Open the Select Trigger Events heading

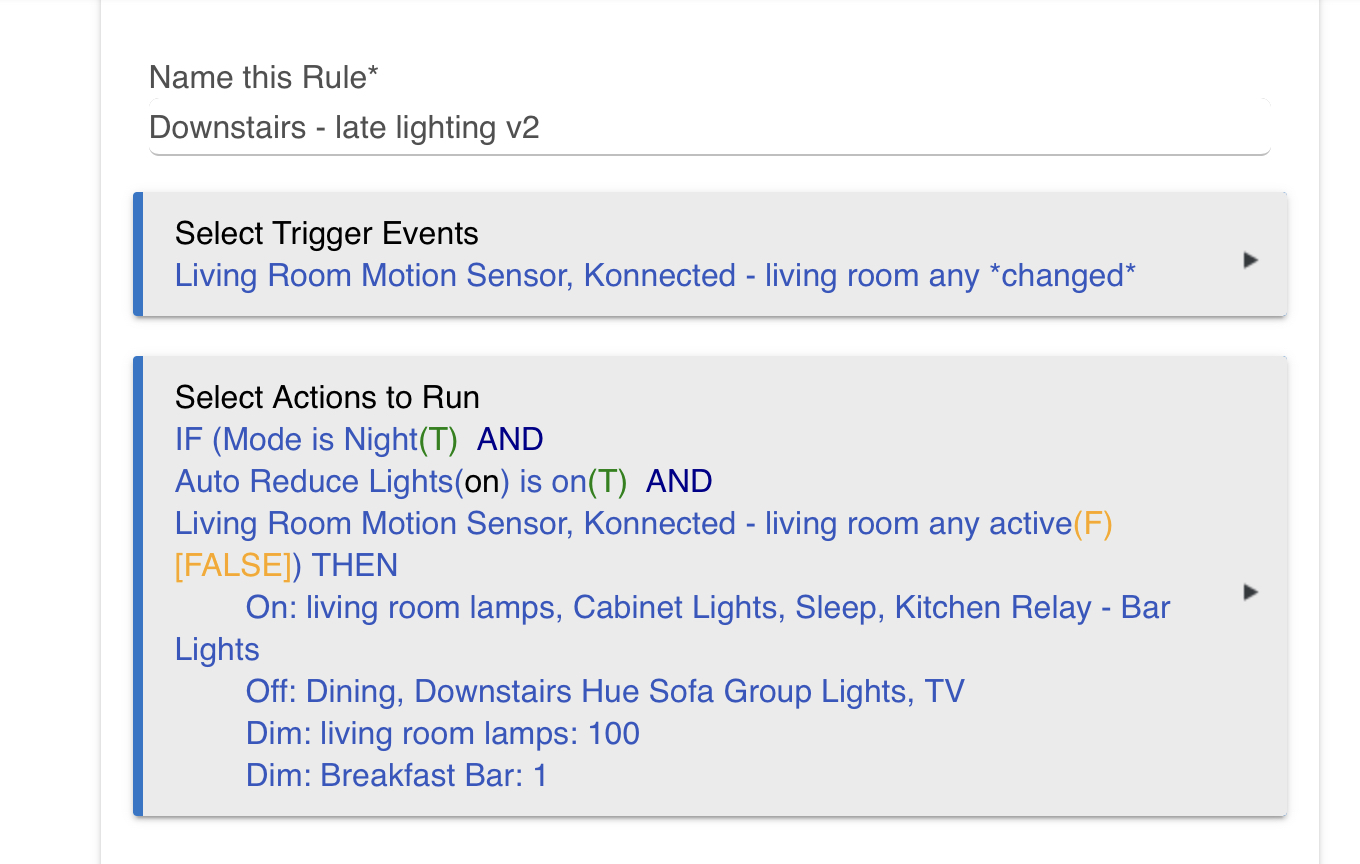tap(327, 234)
